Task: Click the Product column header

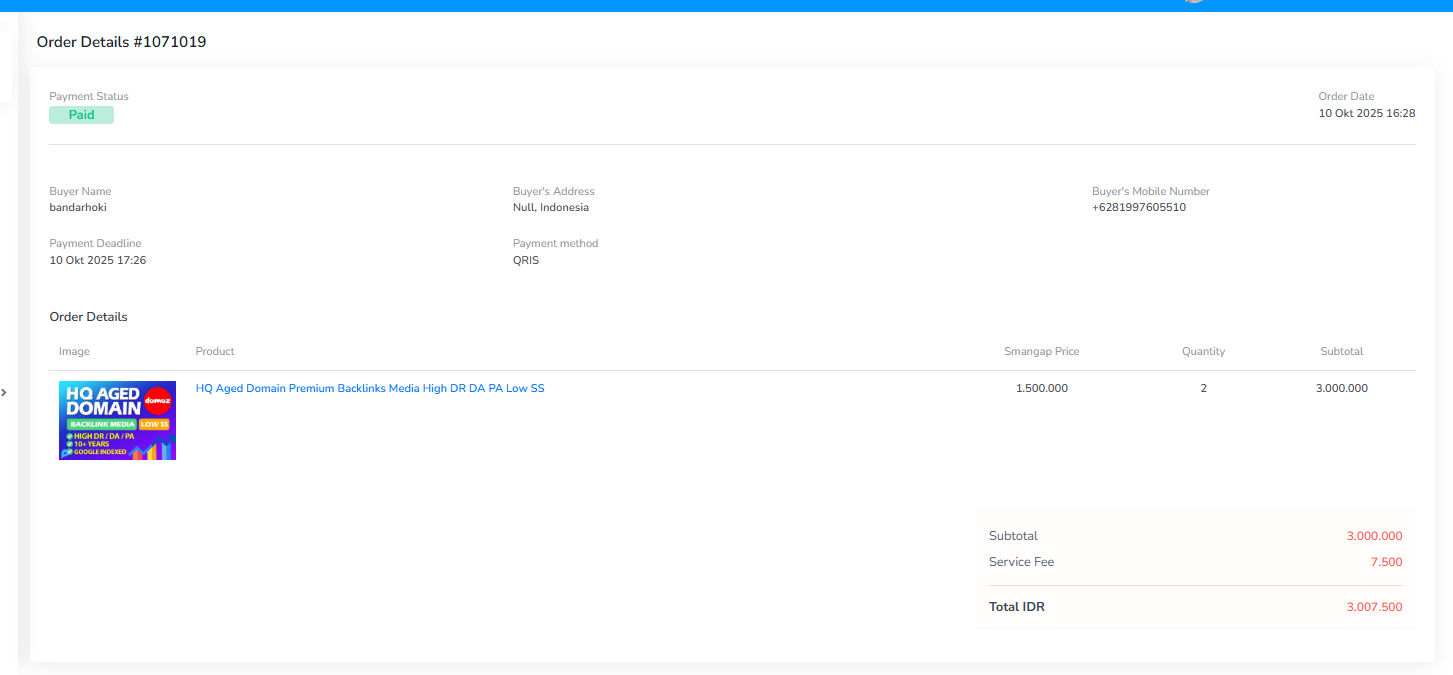Action: 215,351
